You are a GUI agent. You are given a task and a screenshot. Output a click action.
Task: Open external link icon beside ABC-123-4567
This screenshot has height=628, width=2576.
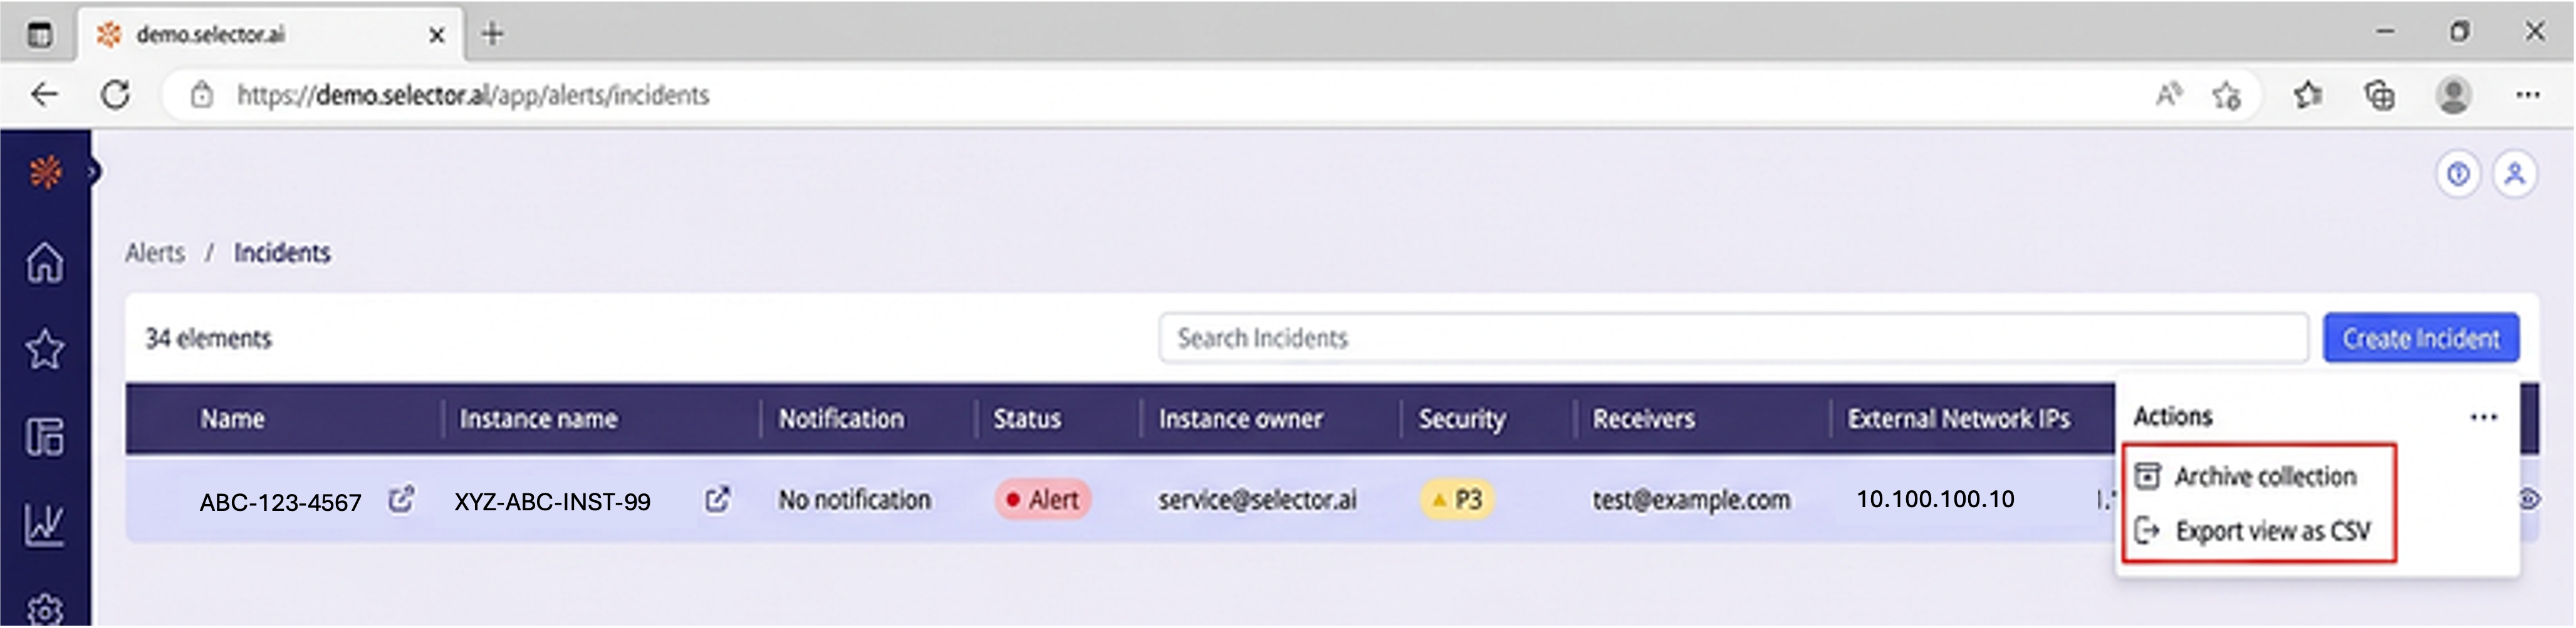pos(401,499)
